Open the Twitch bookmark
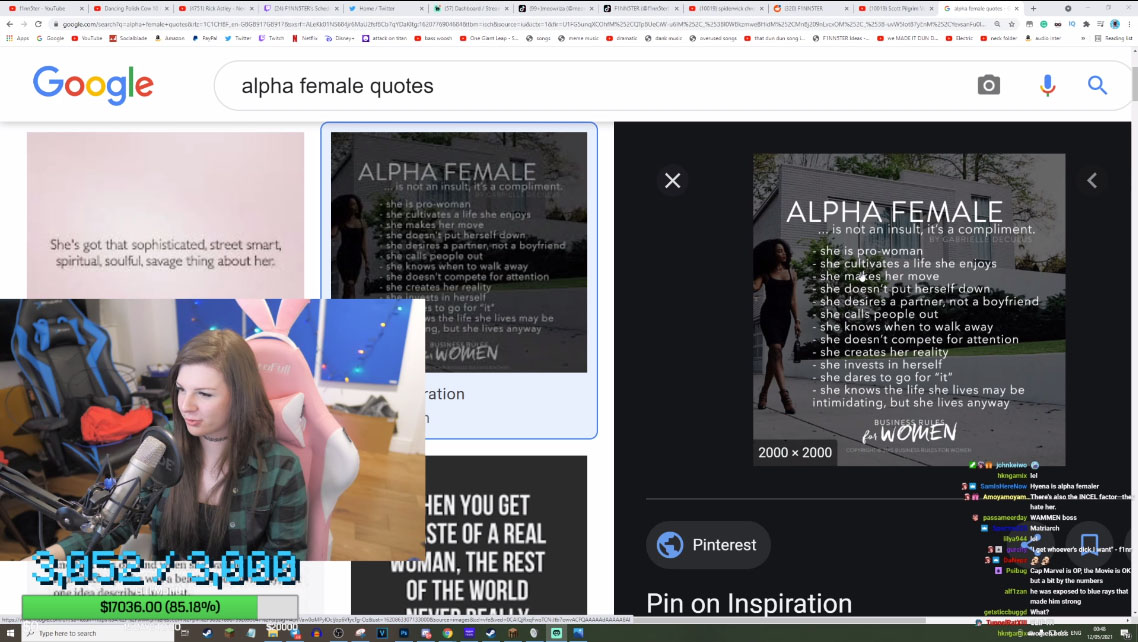Screen dimensions: 1138x642 [x=271, y=38]
